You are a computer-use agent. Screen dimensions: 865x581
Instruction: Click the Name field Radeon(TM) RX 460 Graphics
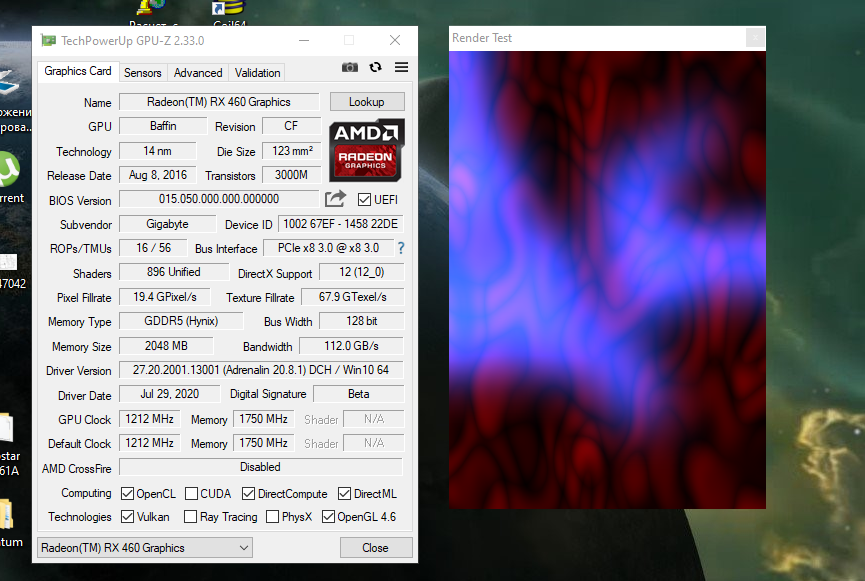[219, 102]
